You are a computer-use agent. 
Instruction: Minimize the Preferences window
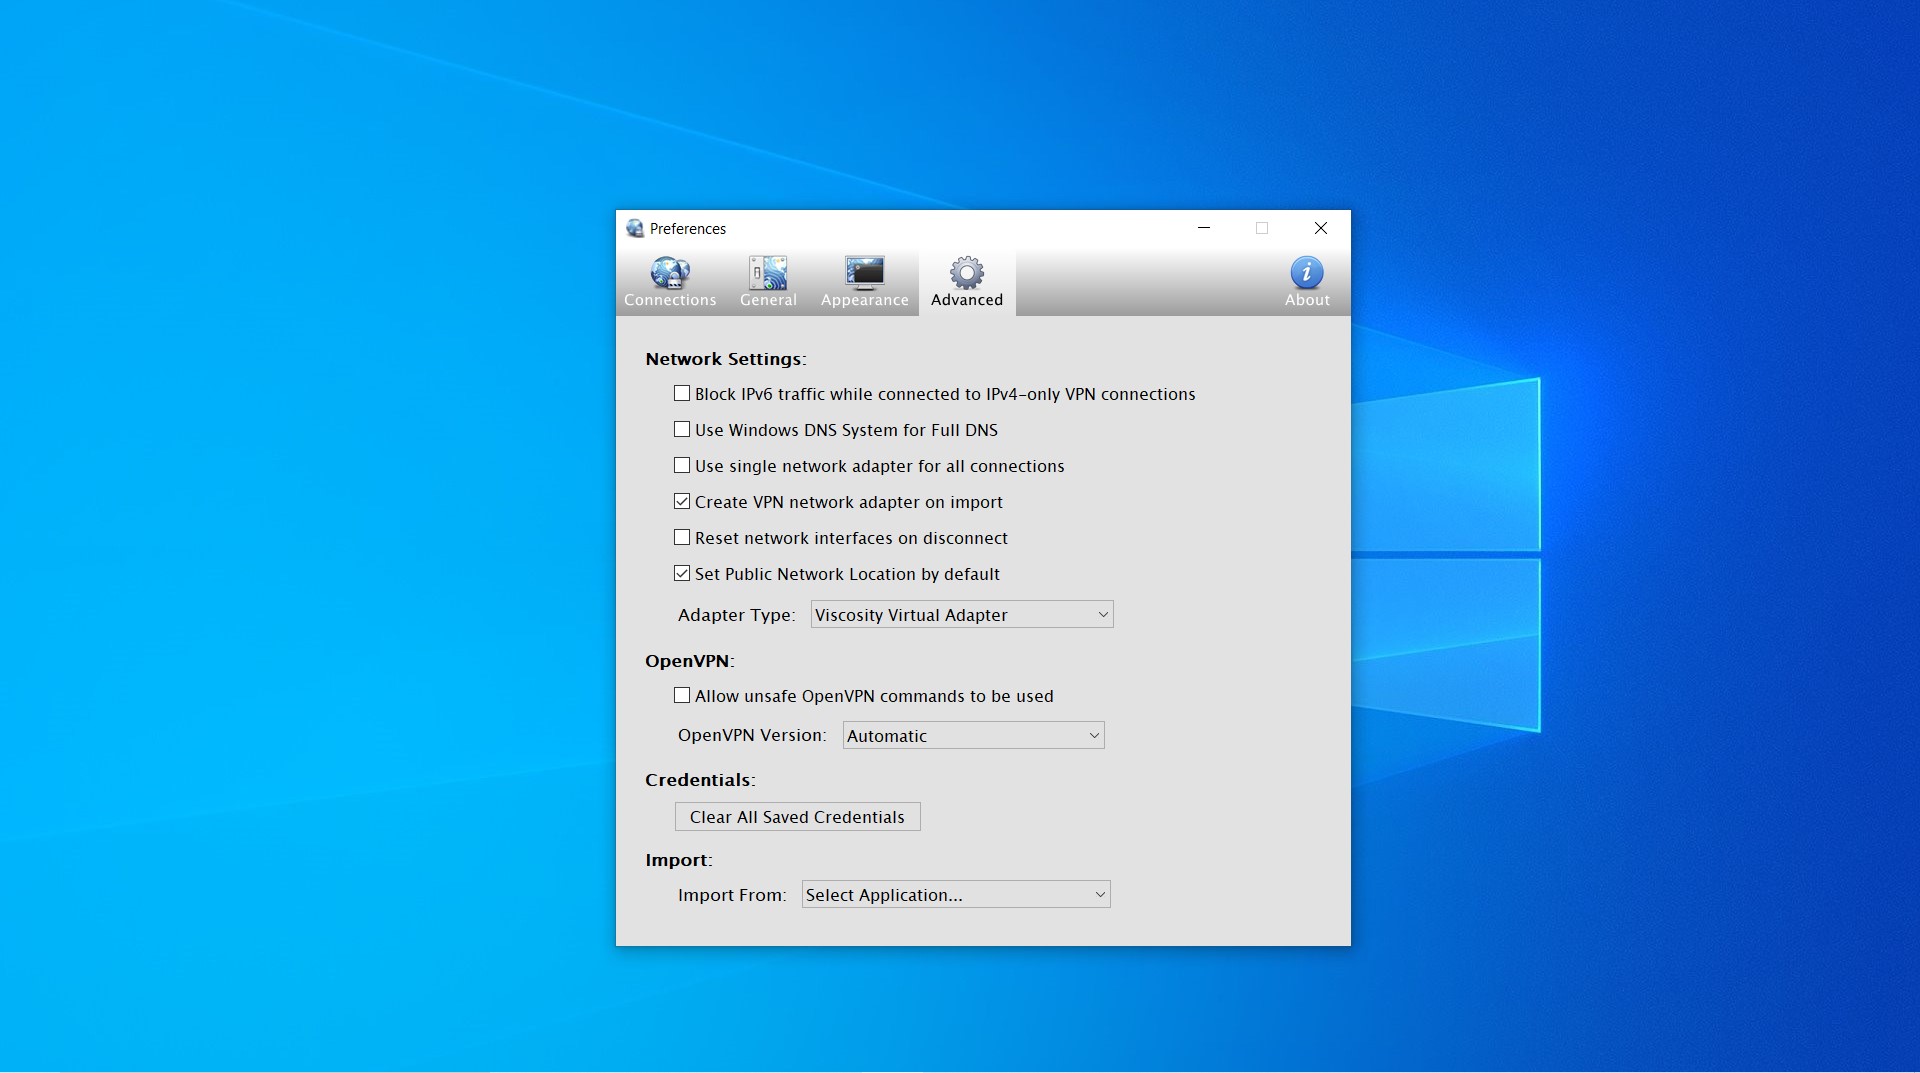tap(1204, 228)
